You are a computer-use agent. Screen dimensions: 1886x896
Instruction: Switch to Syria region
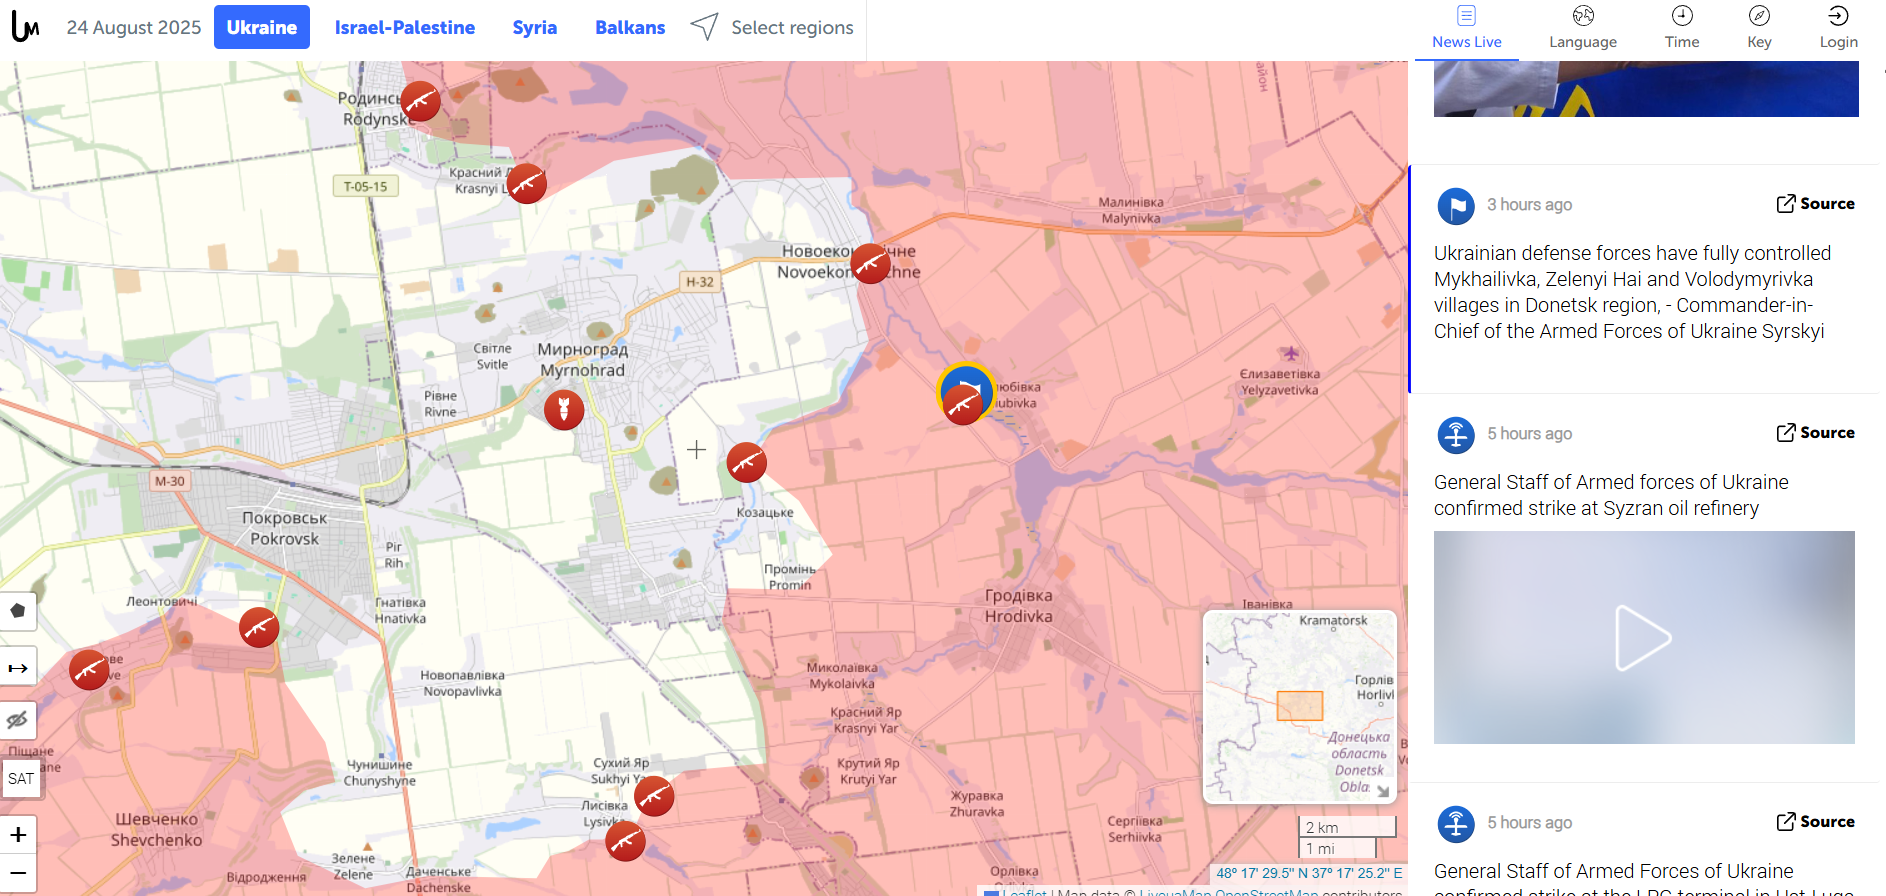click(x=535, y=27)
